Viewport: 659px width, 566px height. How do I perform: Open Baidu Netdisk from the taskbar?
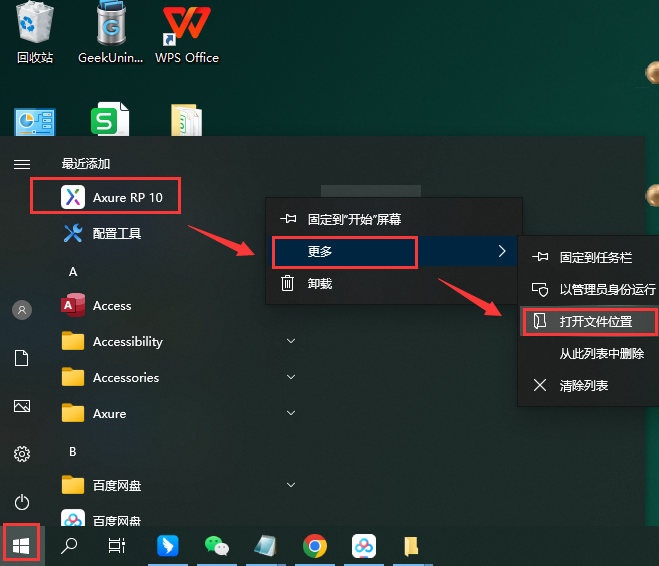click(364, 546)
